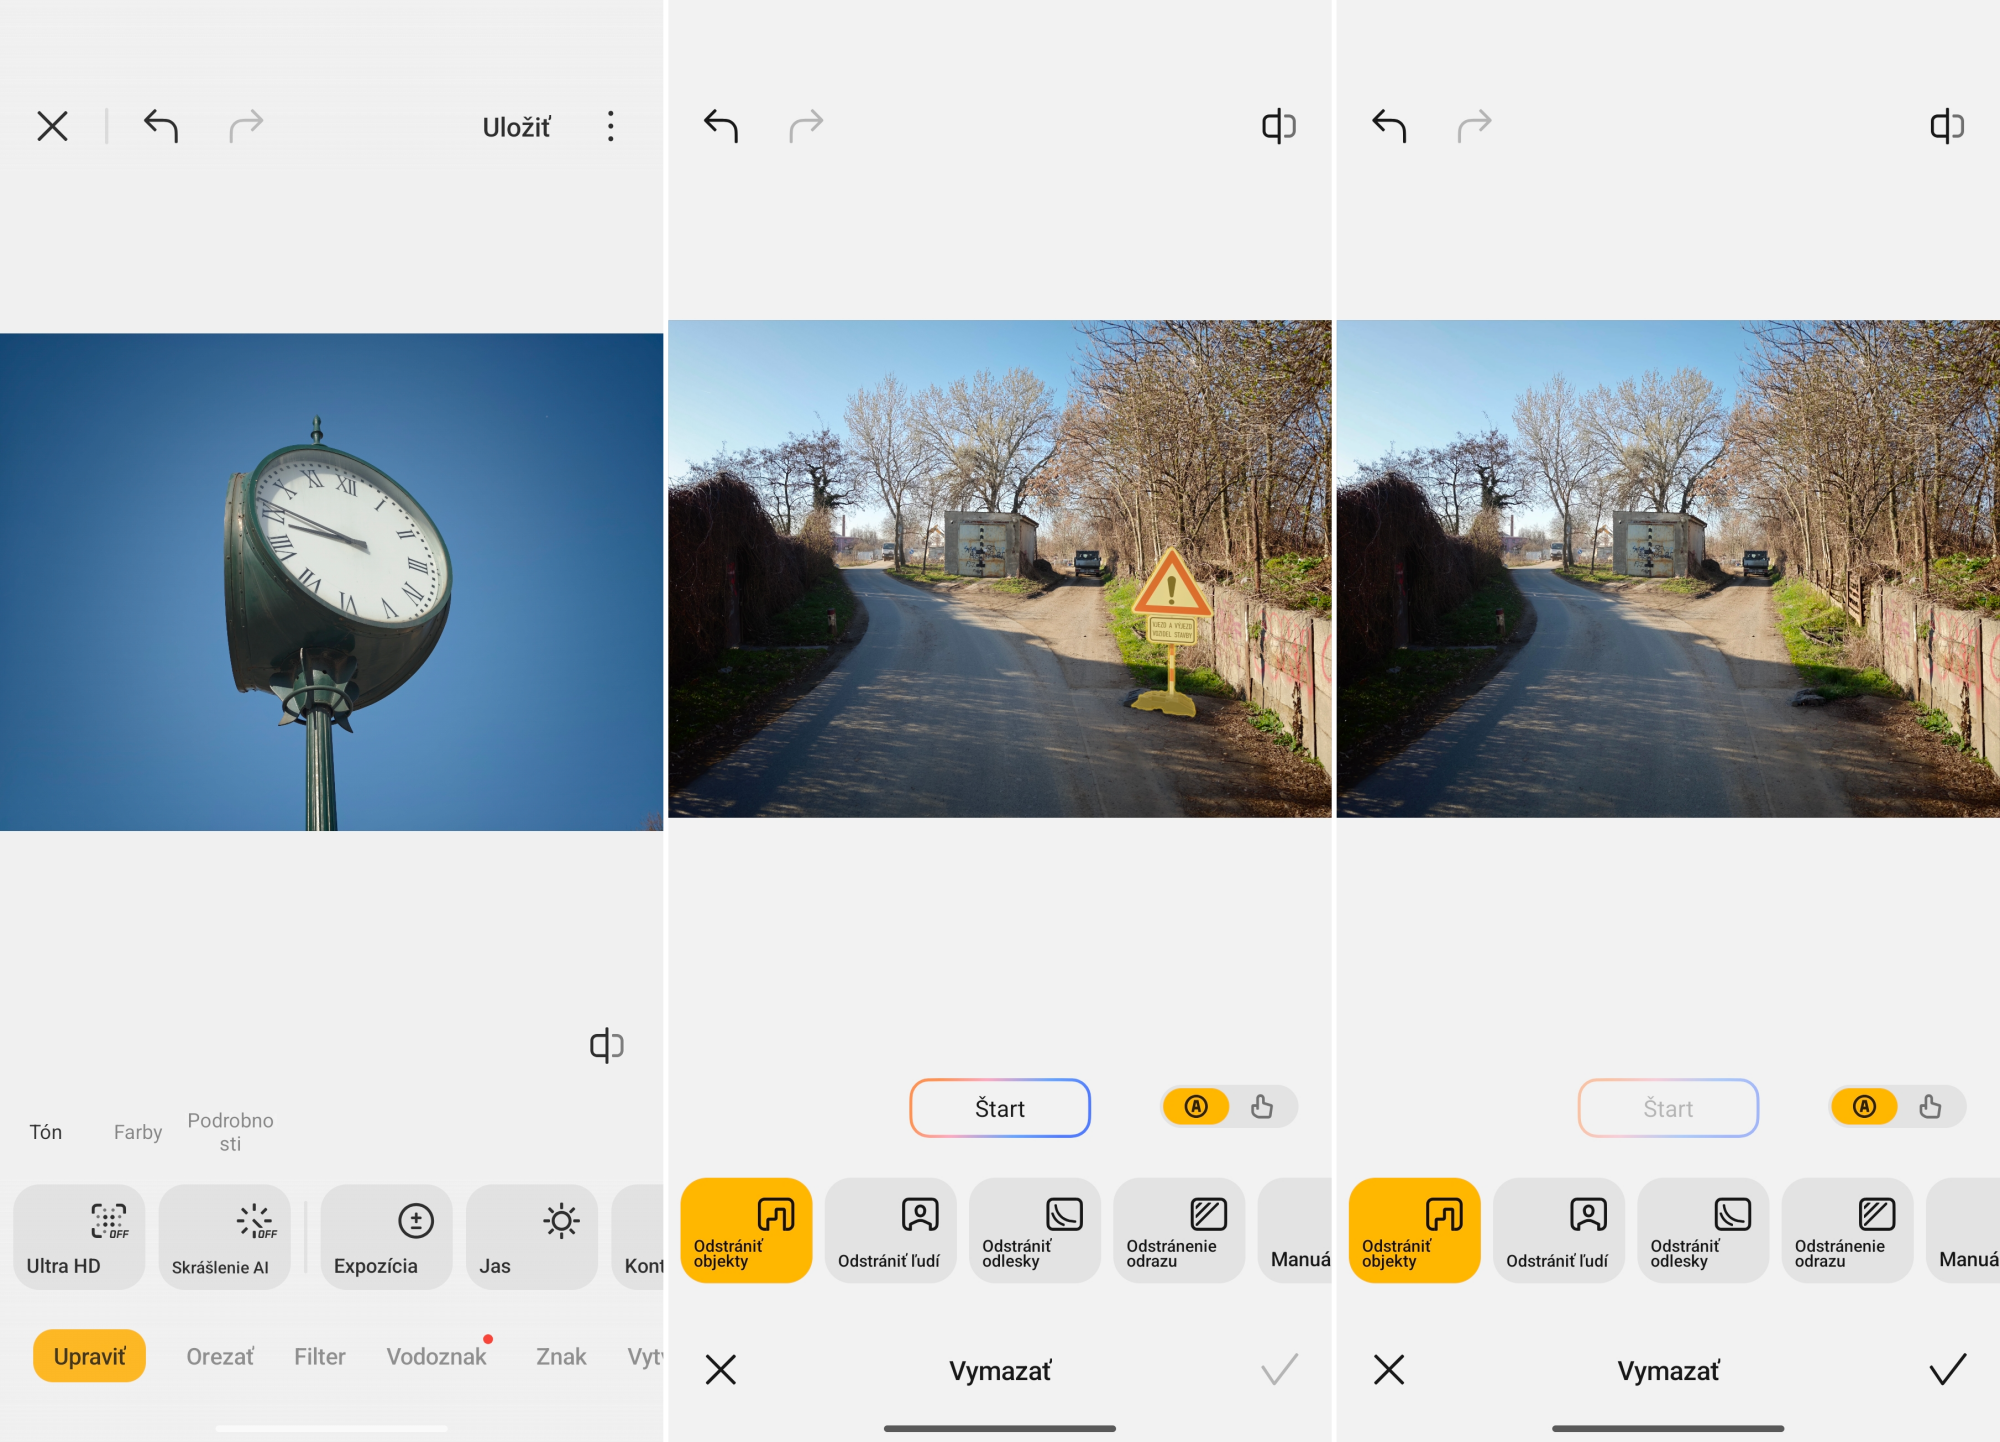Open the three-dot more options menu

pyautogui.click(x=610, y=126)
